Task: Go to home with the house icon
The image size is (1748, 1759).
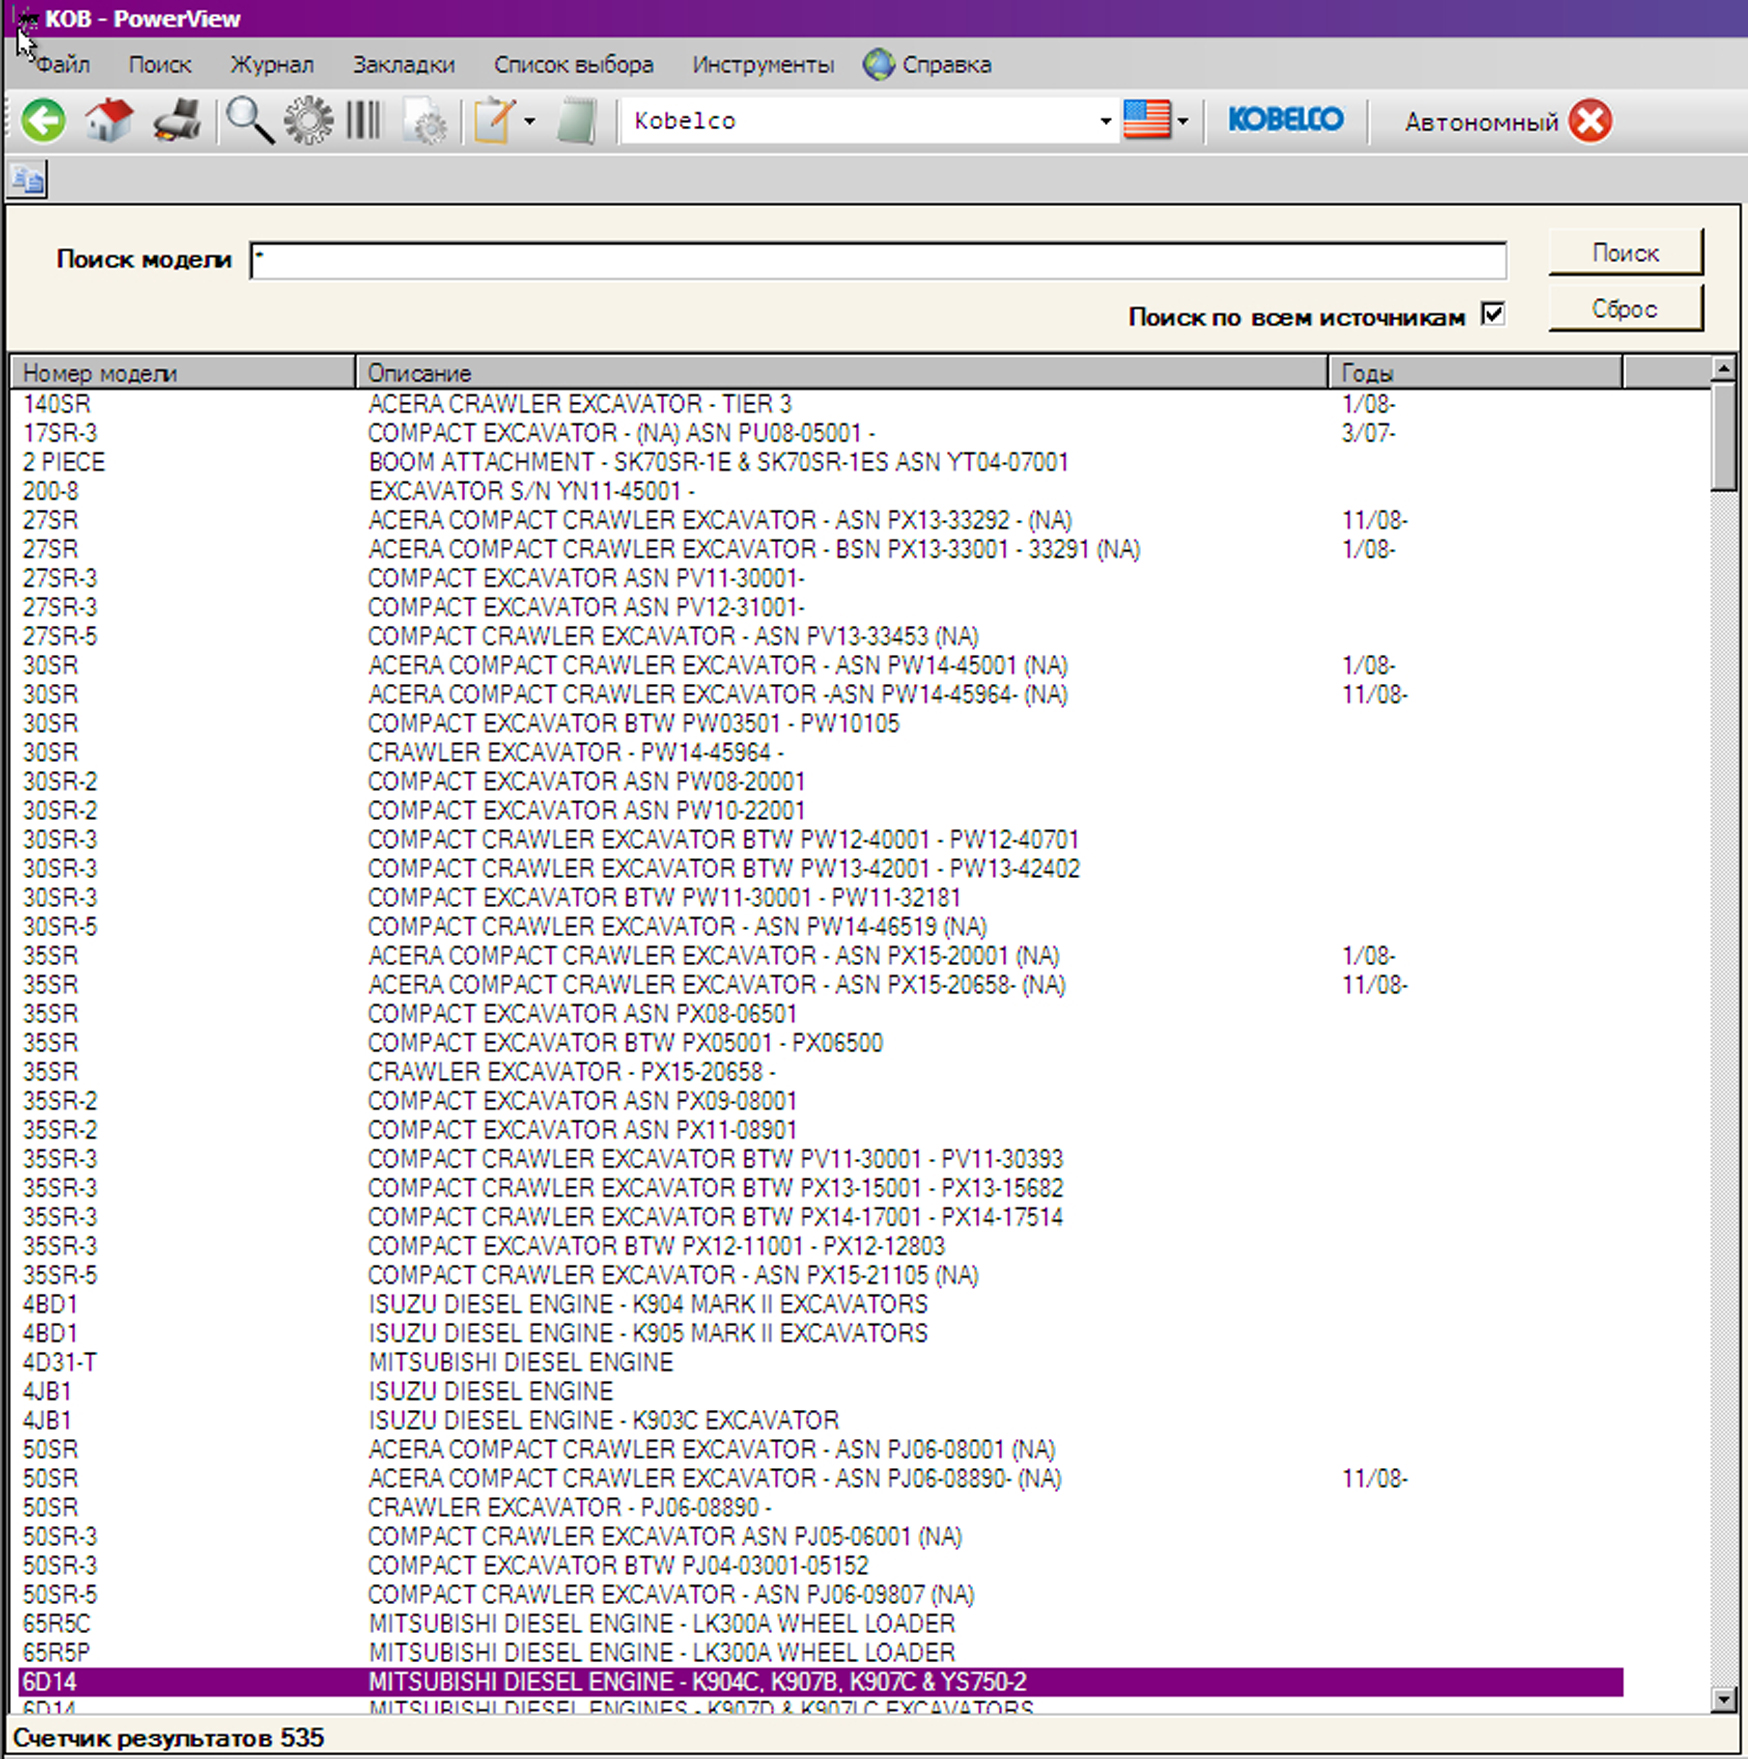Action: pos(109,121)
